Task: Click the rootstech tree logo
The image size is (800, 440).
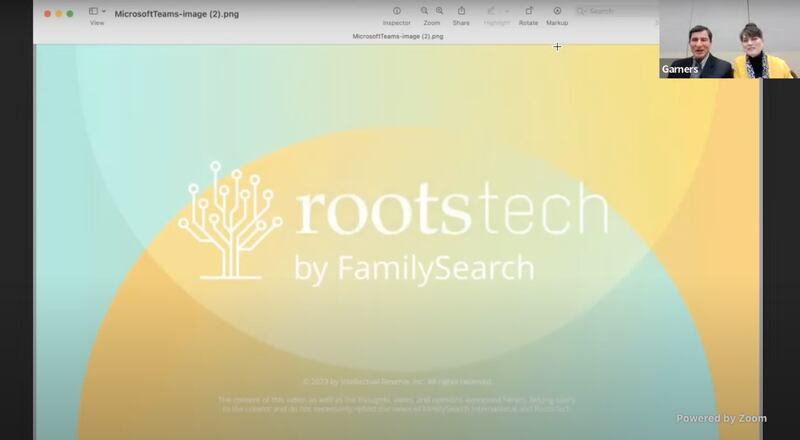Action: (231, 221)
